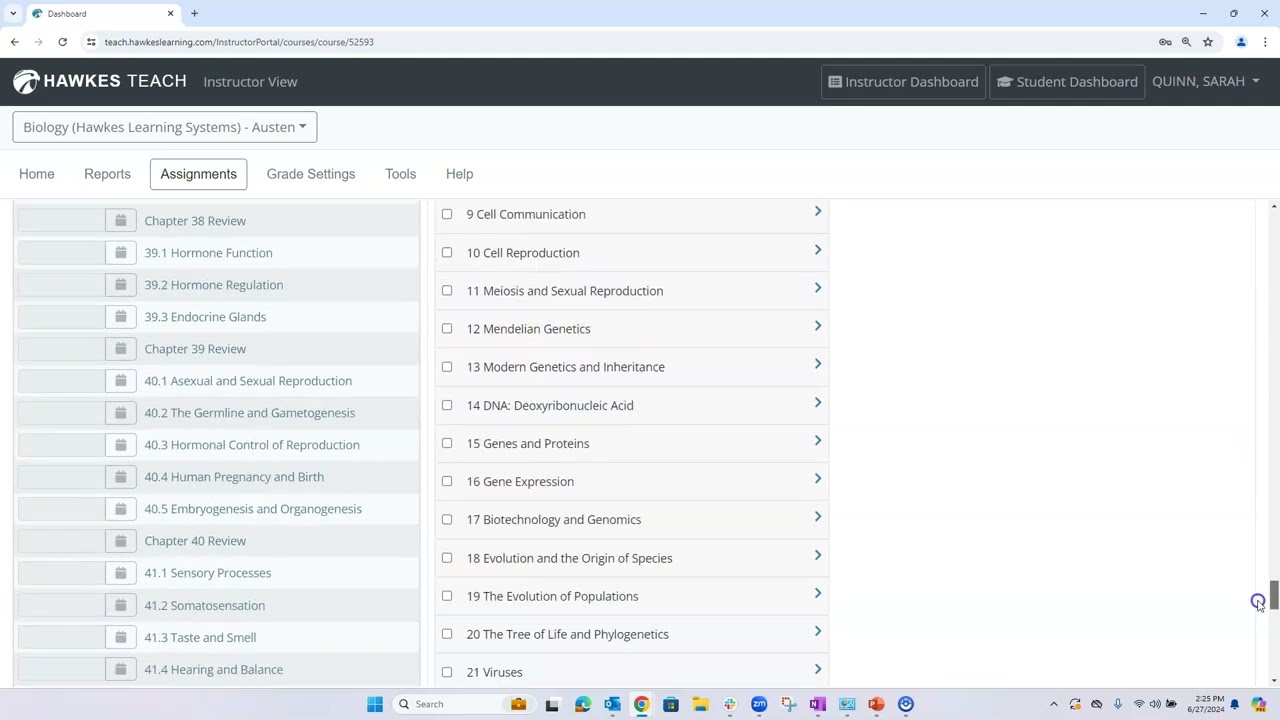Open Windows Start menu
The image size is (1280, 720).
coord(375,704)
